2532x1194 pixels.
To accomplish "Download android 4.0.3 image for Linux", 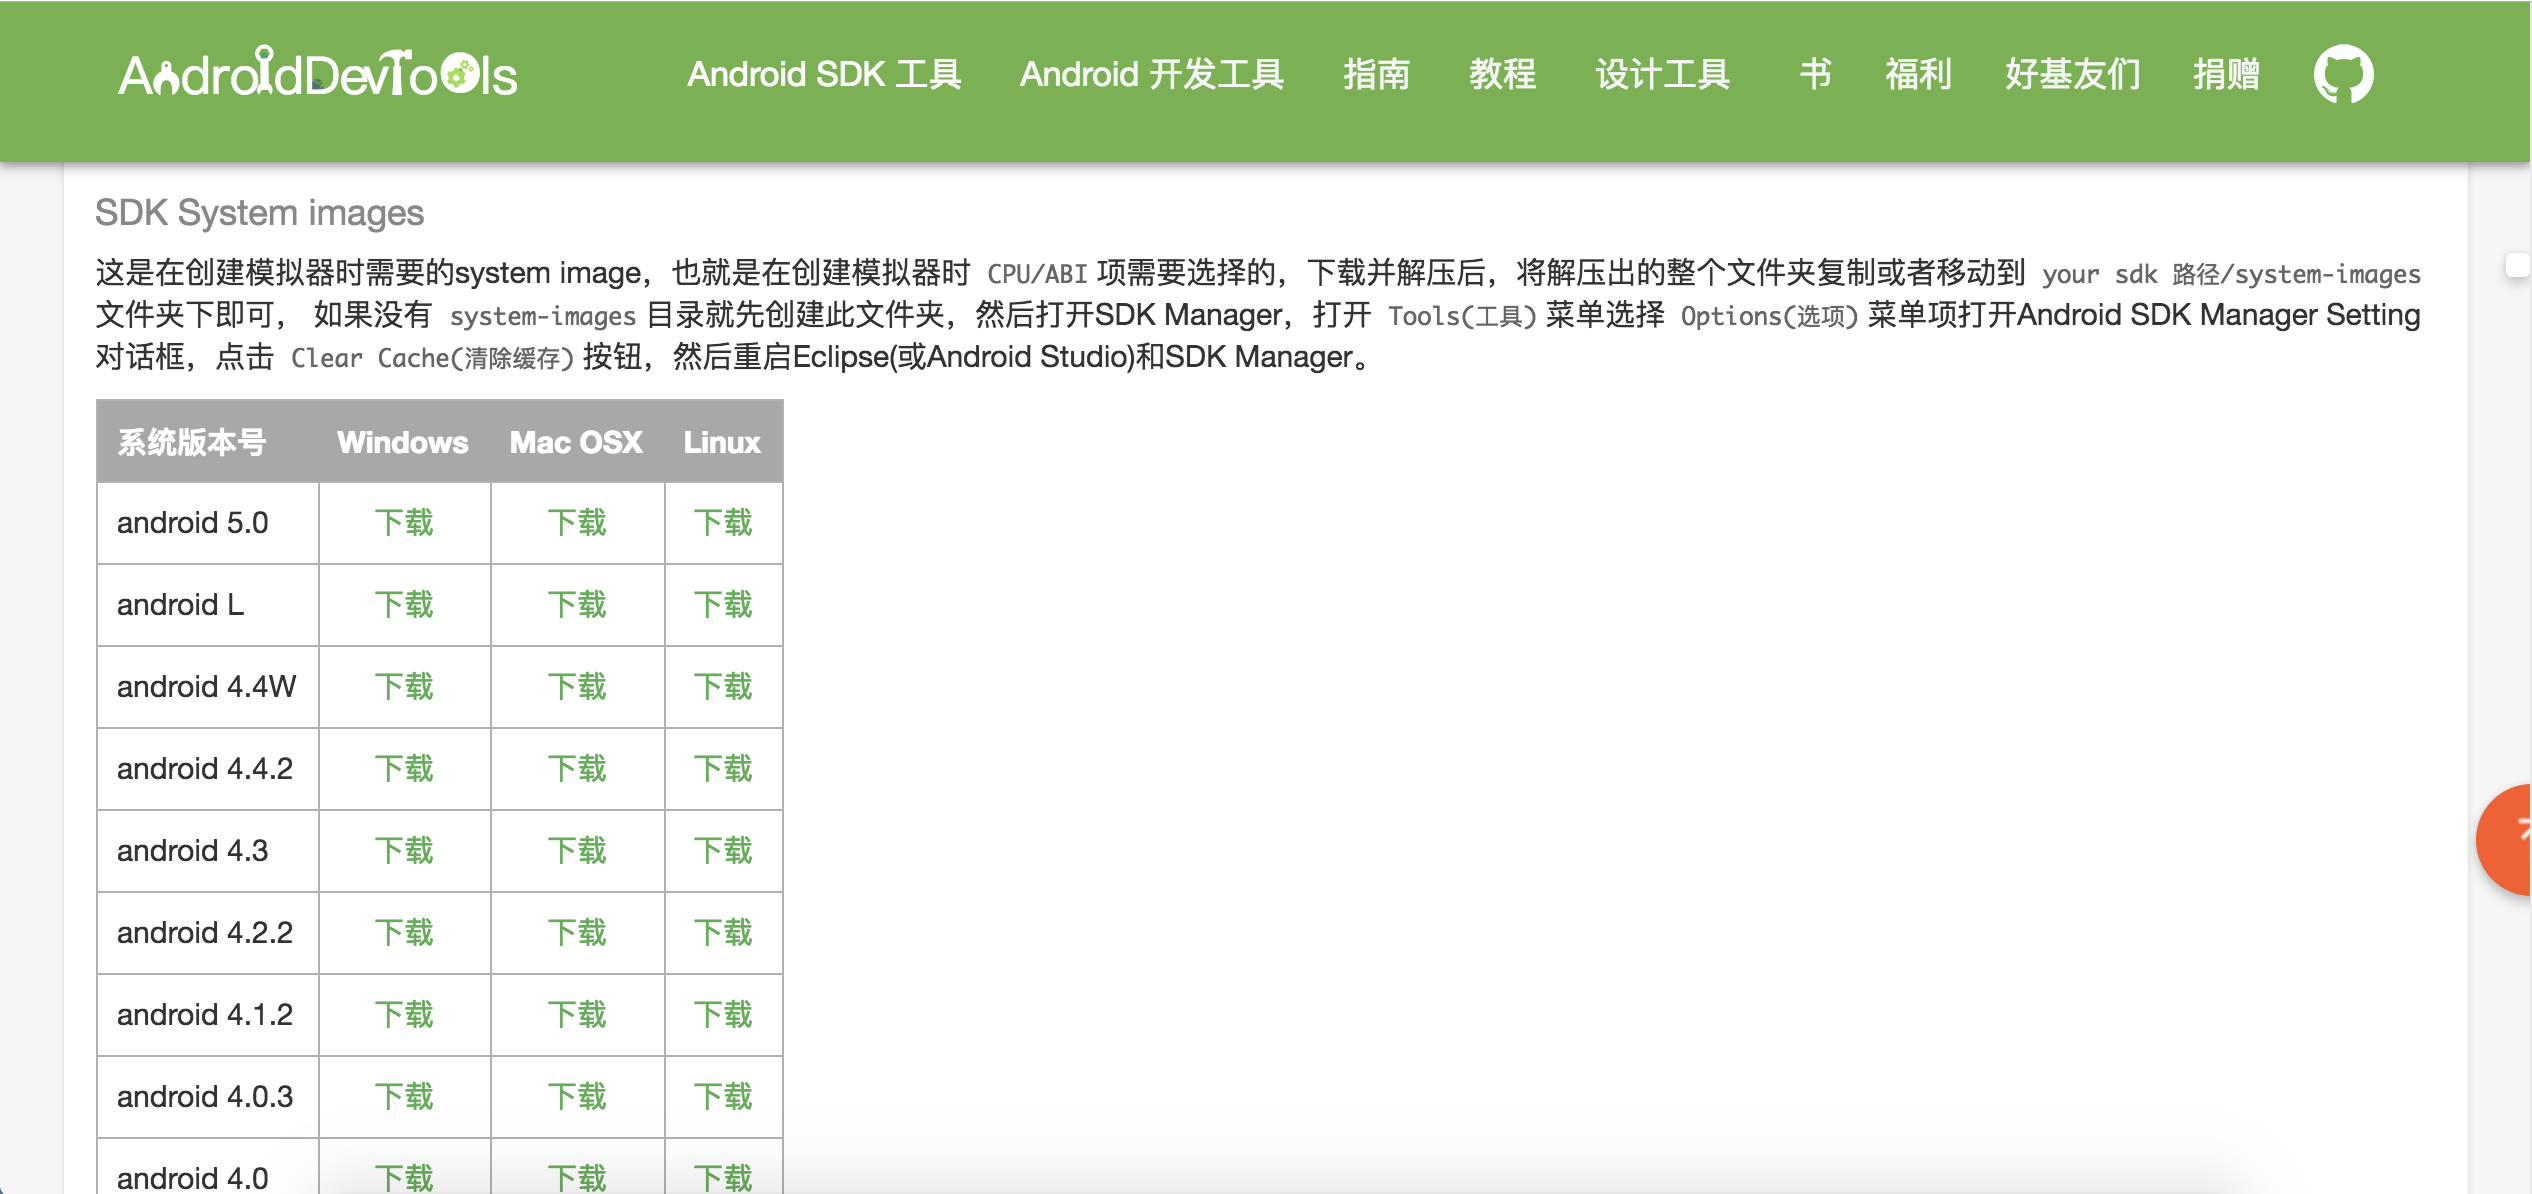I will pos(723,1096).
